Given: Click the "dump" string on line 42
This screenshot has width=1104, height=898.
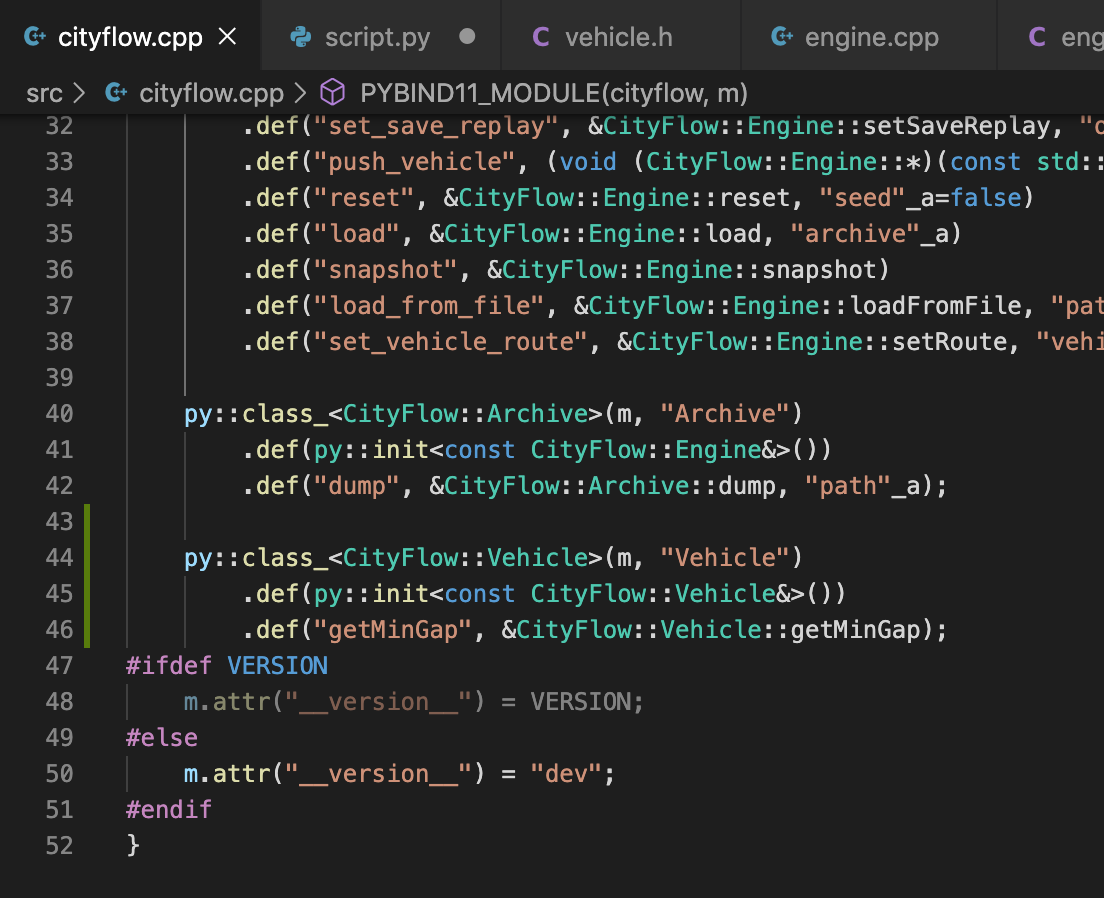Looking at the screenshot, I should (357, 486).
